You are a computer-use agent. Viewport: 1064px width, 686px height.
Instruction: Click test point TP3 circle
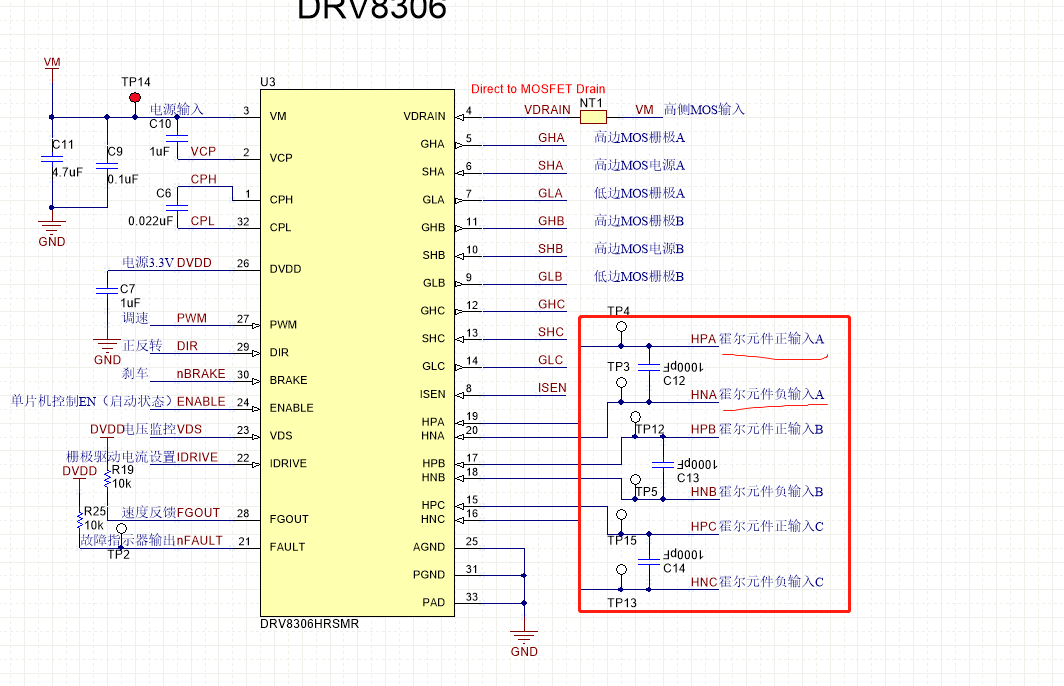tap(621, 383)
